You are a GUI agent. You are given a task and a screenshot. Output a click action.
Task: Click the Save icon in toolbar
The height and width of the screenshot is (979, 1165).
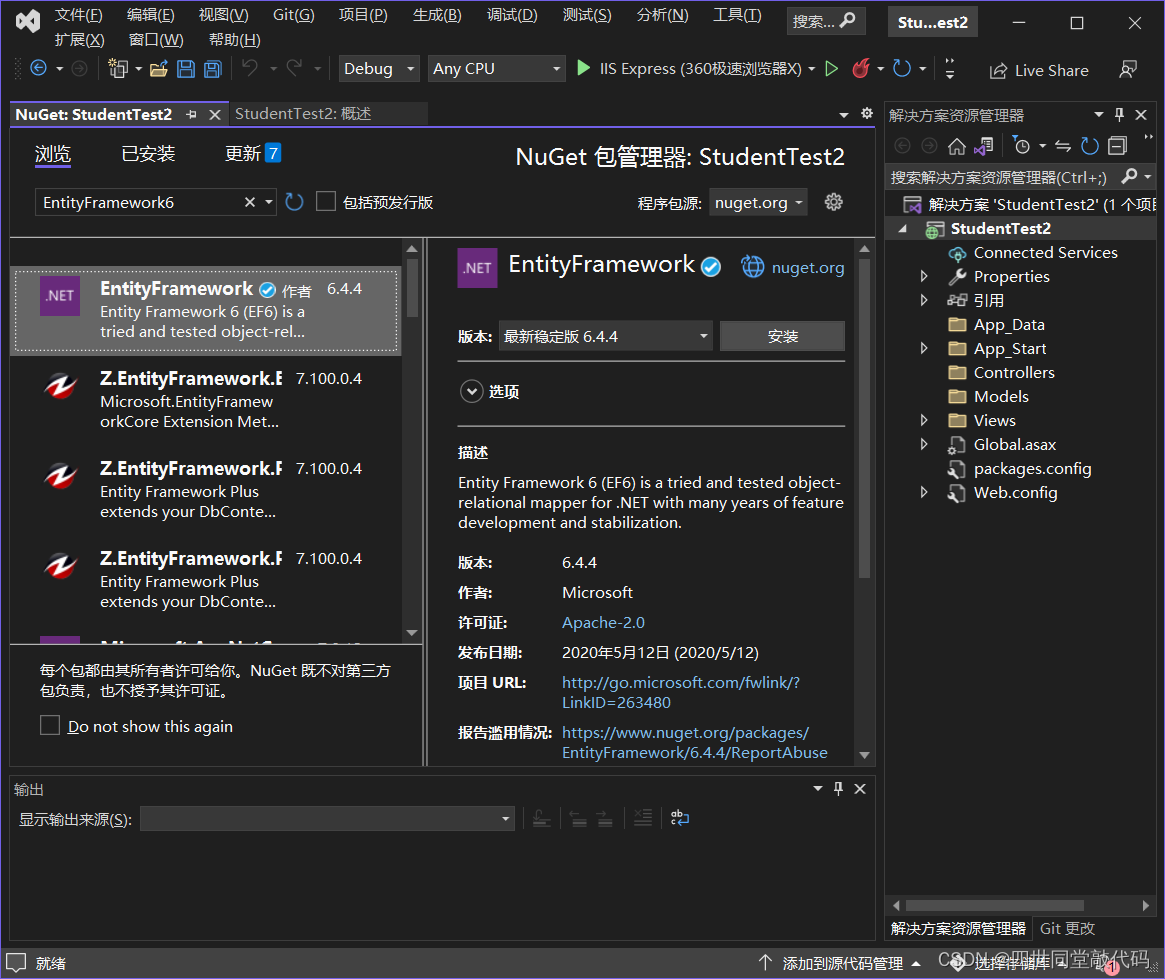point(186,69)
